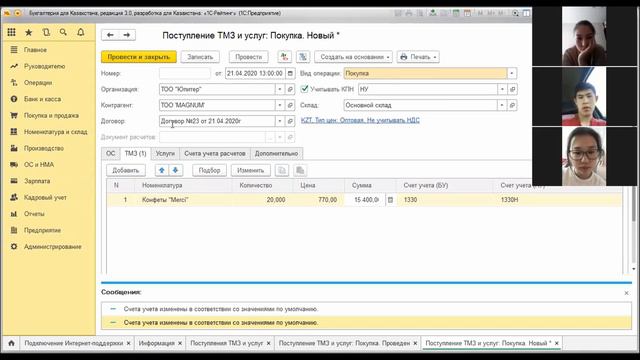Open the Отчеты section
This screenshot has height=360, width=640.
click(34, 214)
